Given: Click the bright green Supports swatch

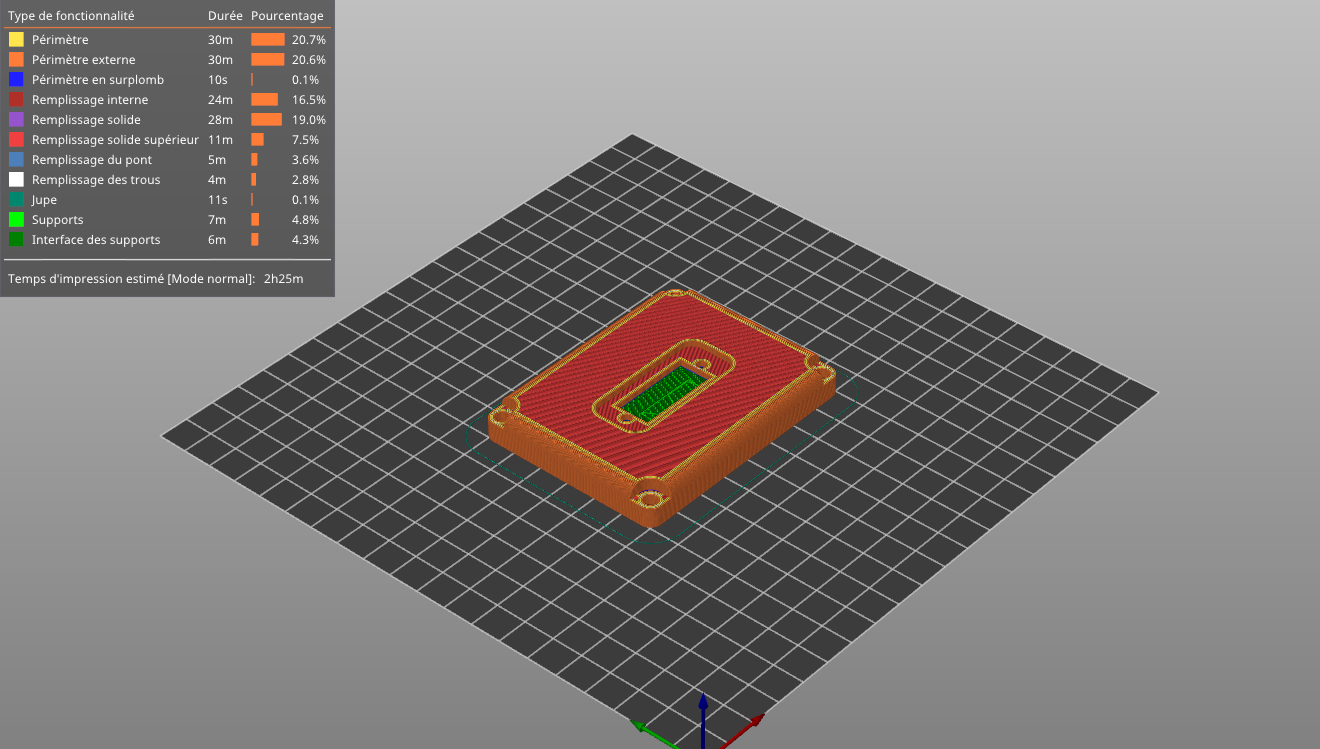Looking at the screenshot, I should (16, 220).
